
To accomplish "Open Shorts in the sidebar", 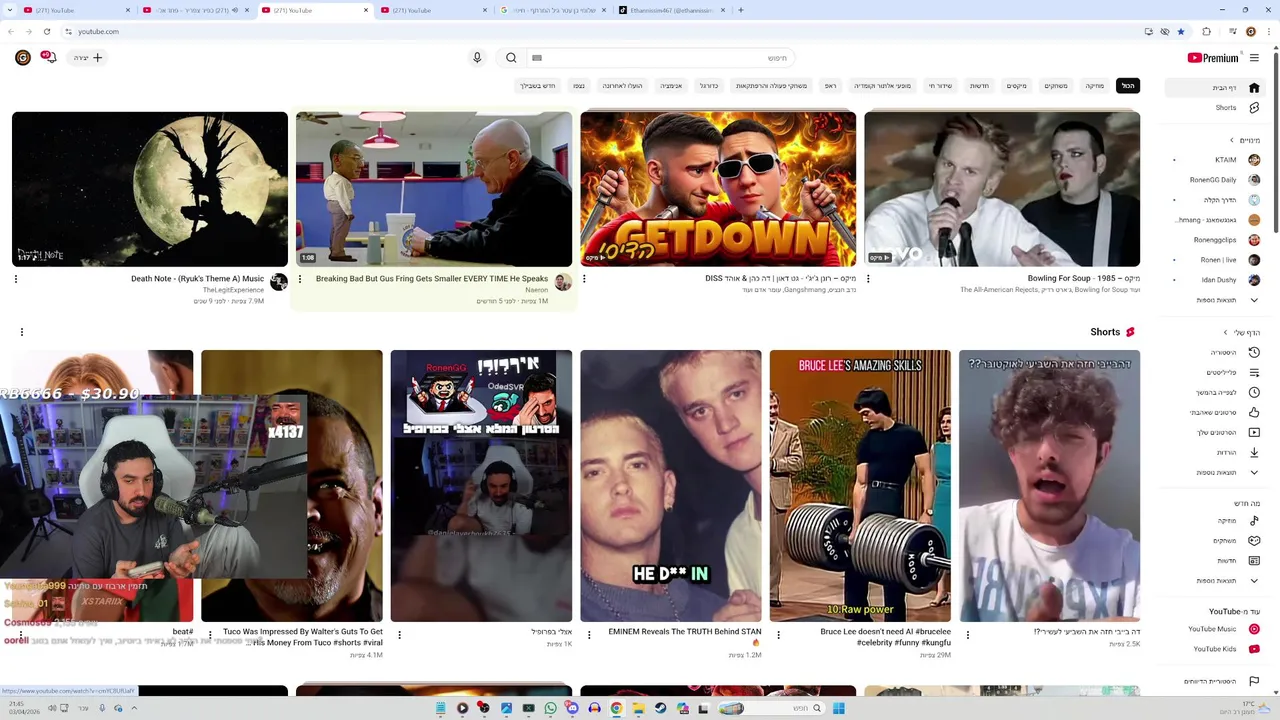I will (1215, 108).
